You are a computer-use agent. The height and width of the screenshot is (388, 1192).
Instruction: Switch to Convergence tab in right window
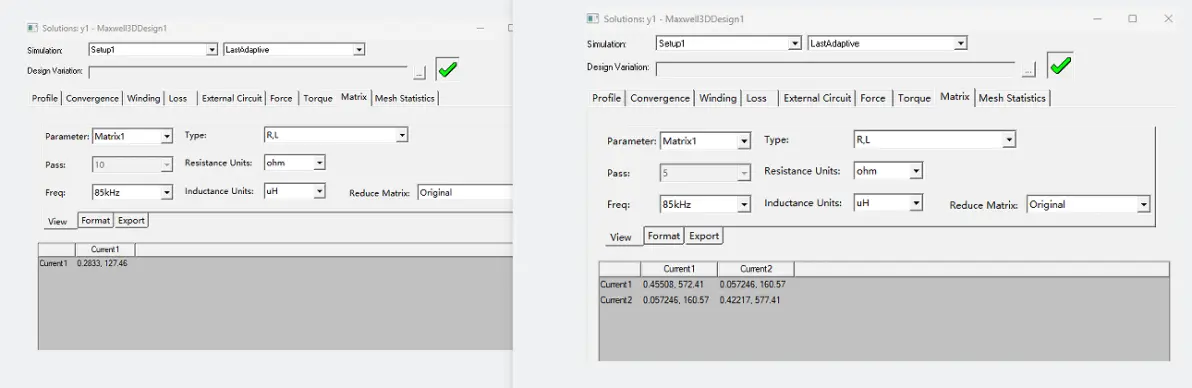point(660,98)
